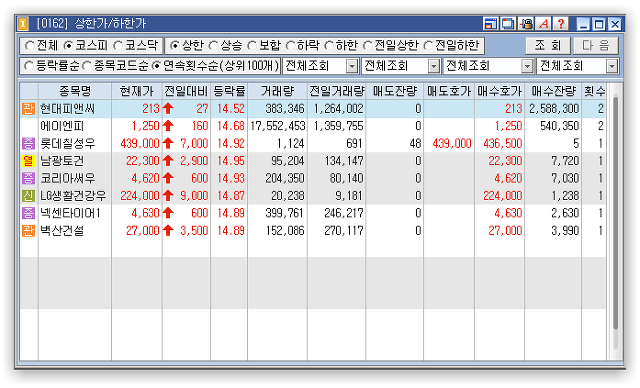Select the 현대피앤씨 stock name
Screen dimensions: 640x388
pyautogui.click(x=68, y=109)
